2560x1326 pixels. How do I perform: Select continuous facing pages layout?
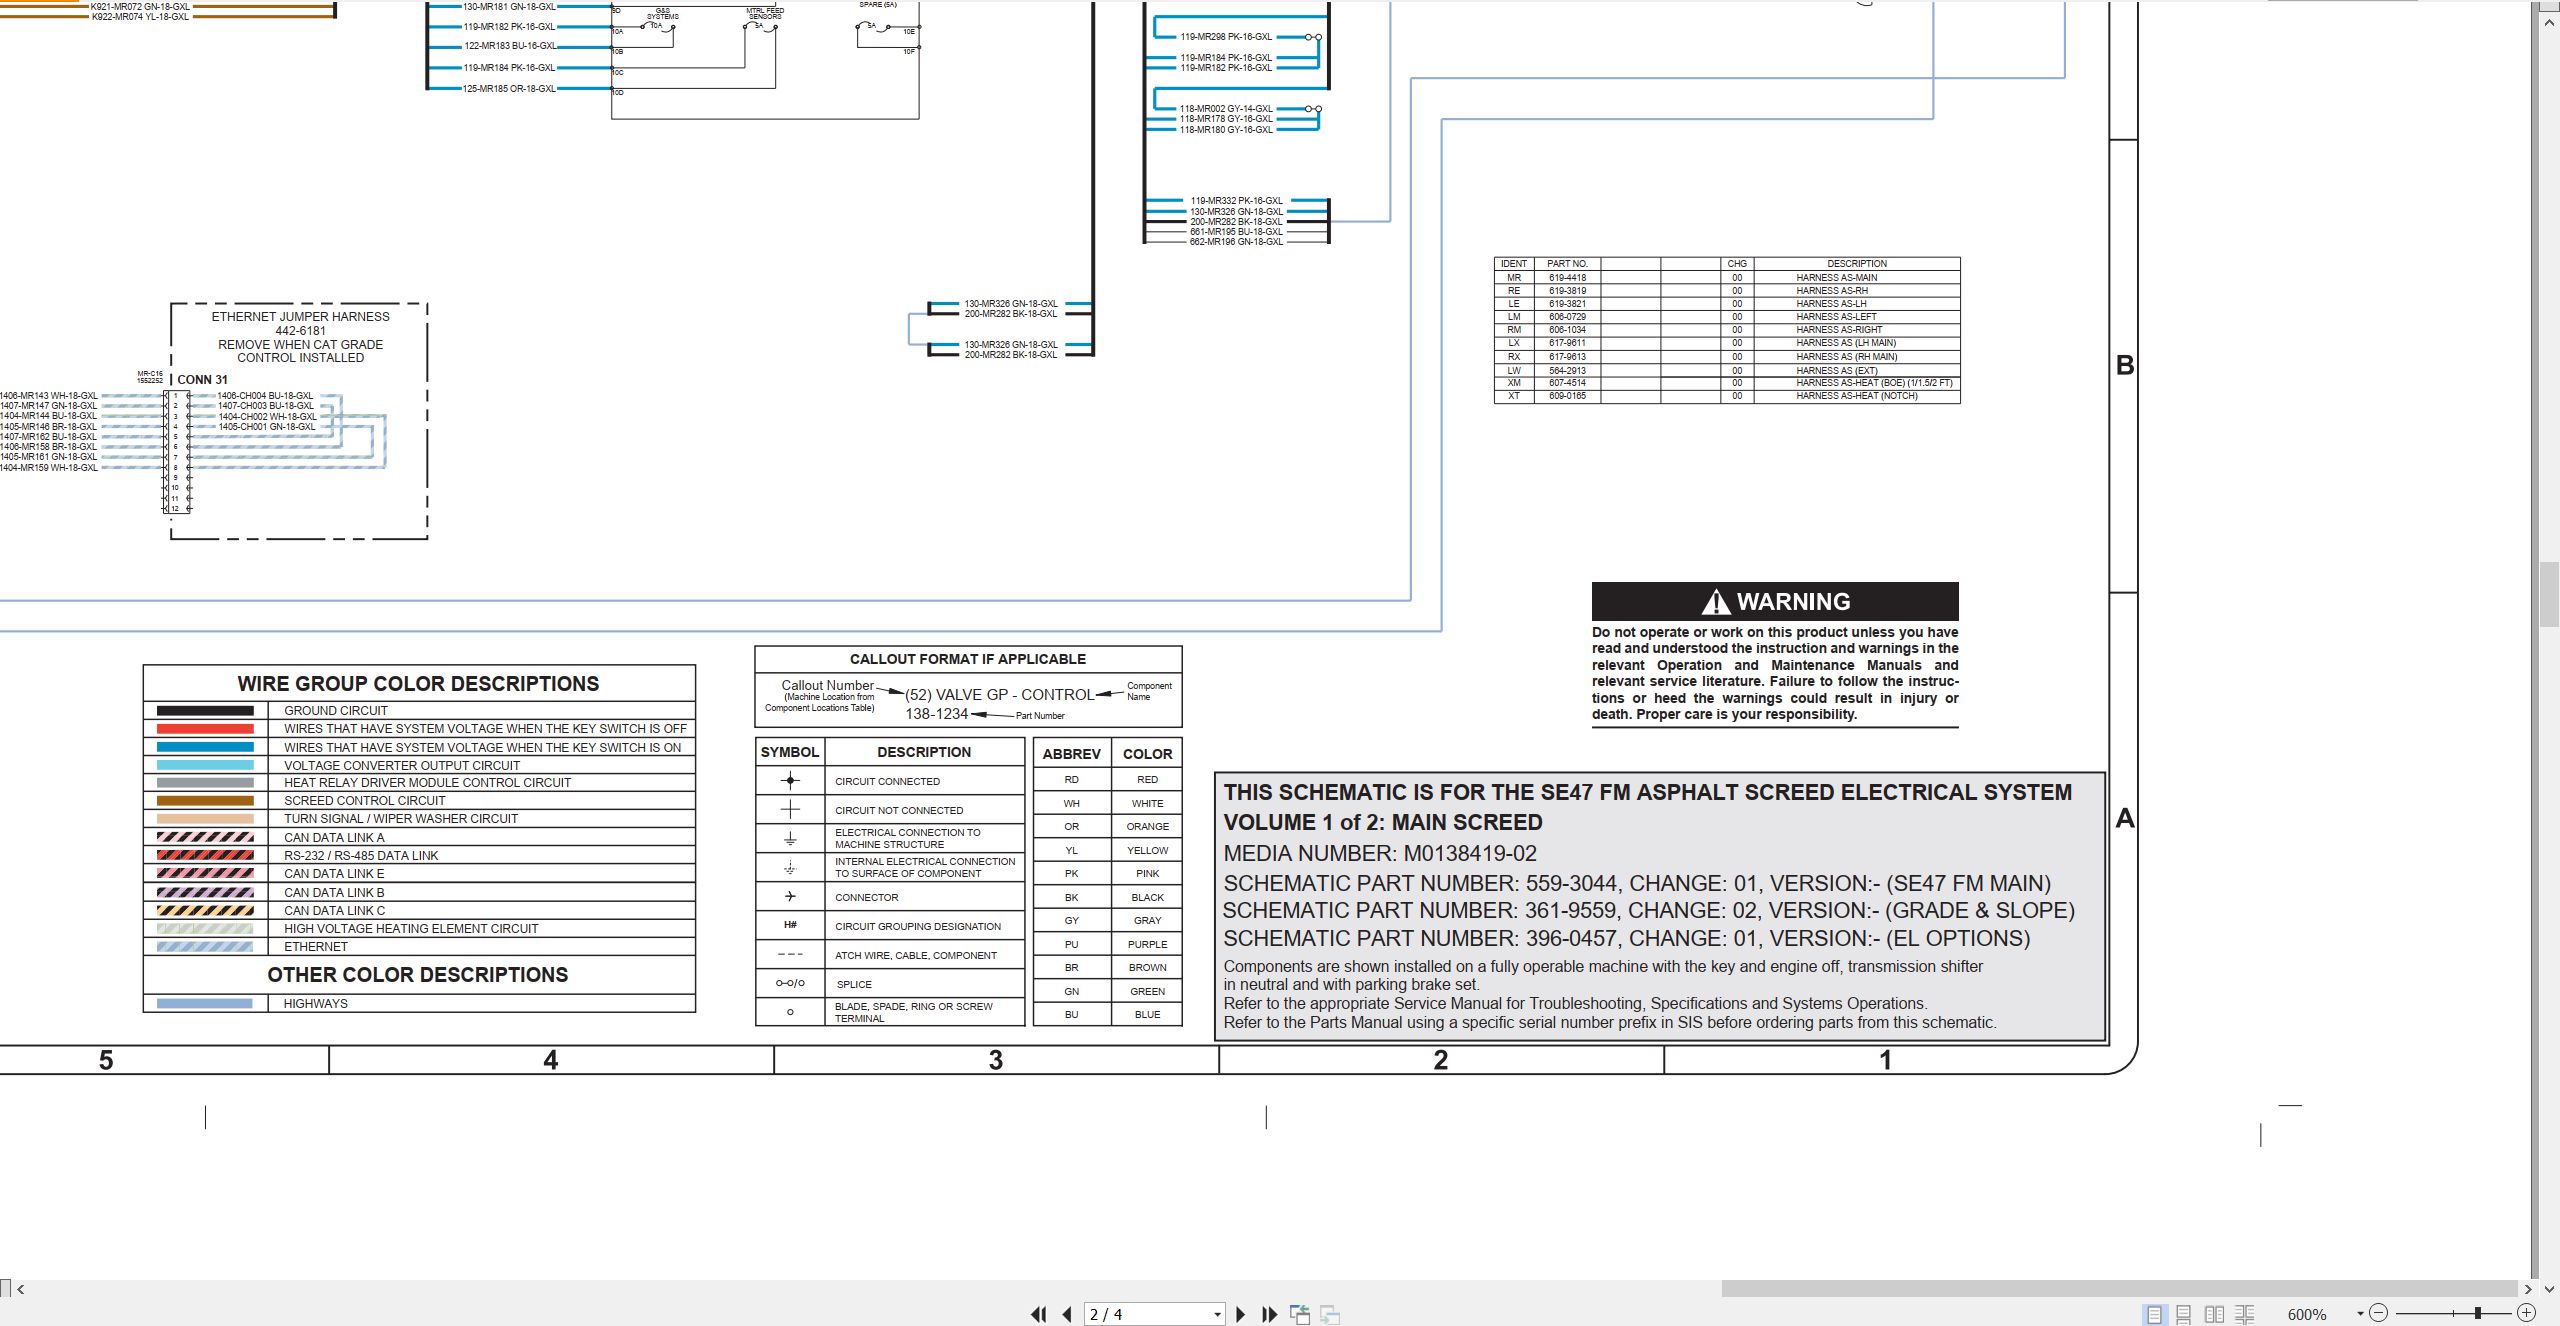coord(2245,1314)
